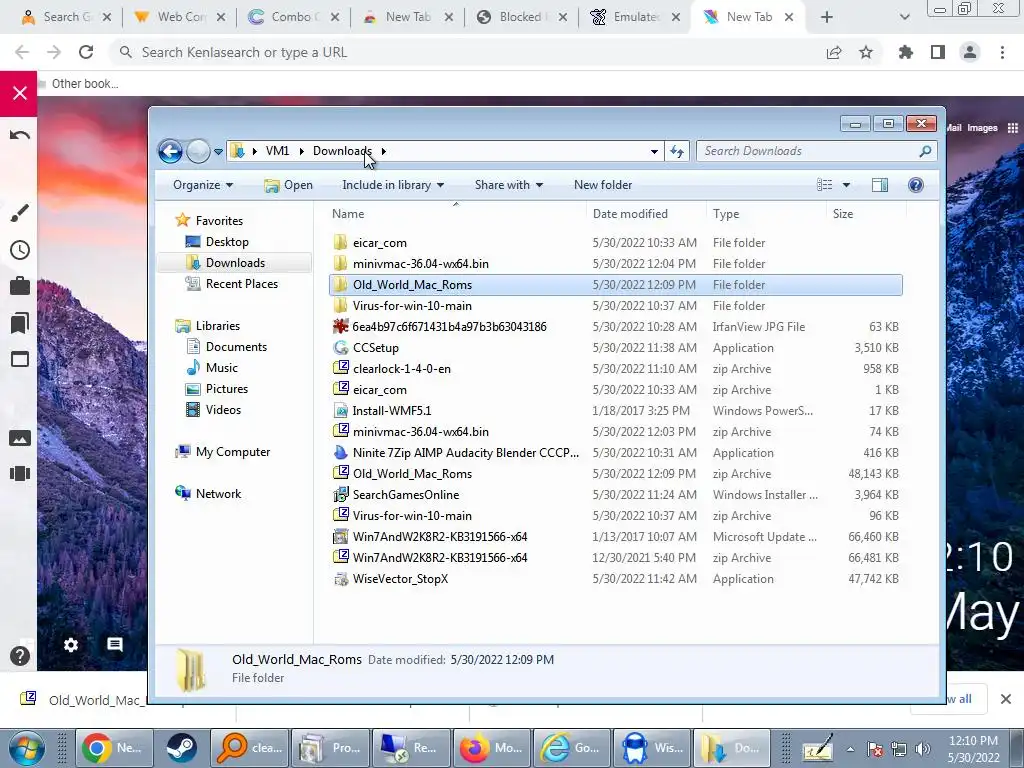Sort by Date modified column header
Screen dimensions: 1024x768
click(630, 214)
